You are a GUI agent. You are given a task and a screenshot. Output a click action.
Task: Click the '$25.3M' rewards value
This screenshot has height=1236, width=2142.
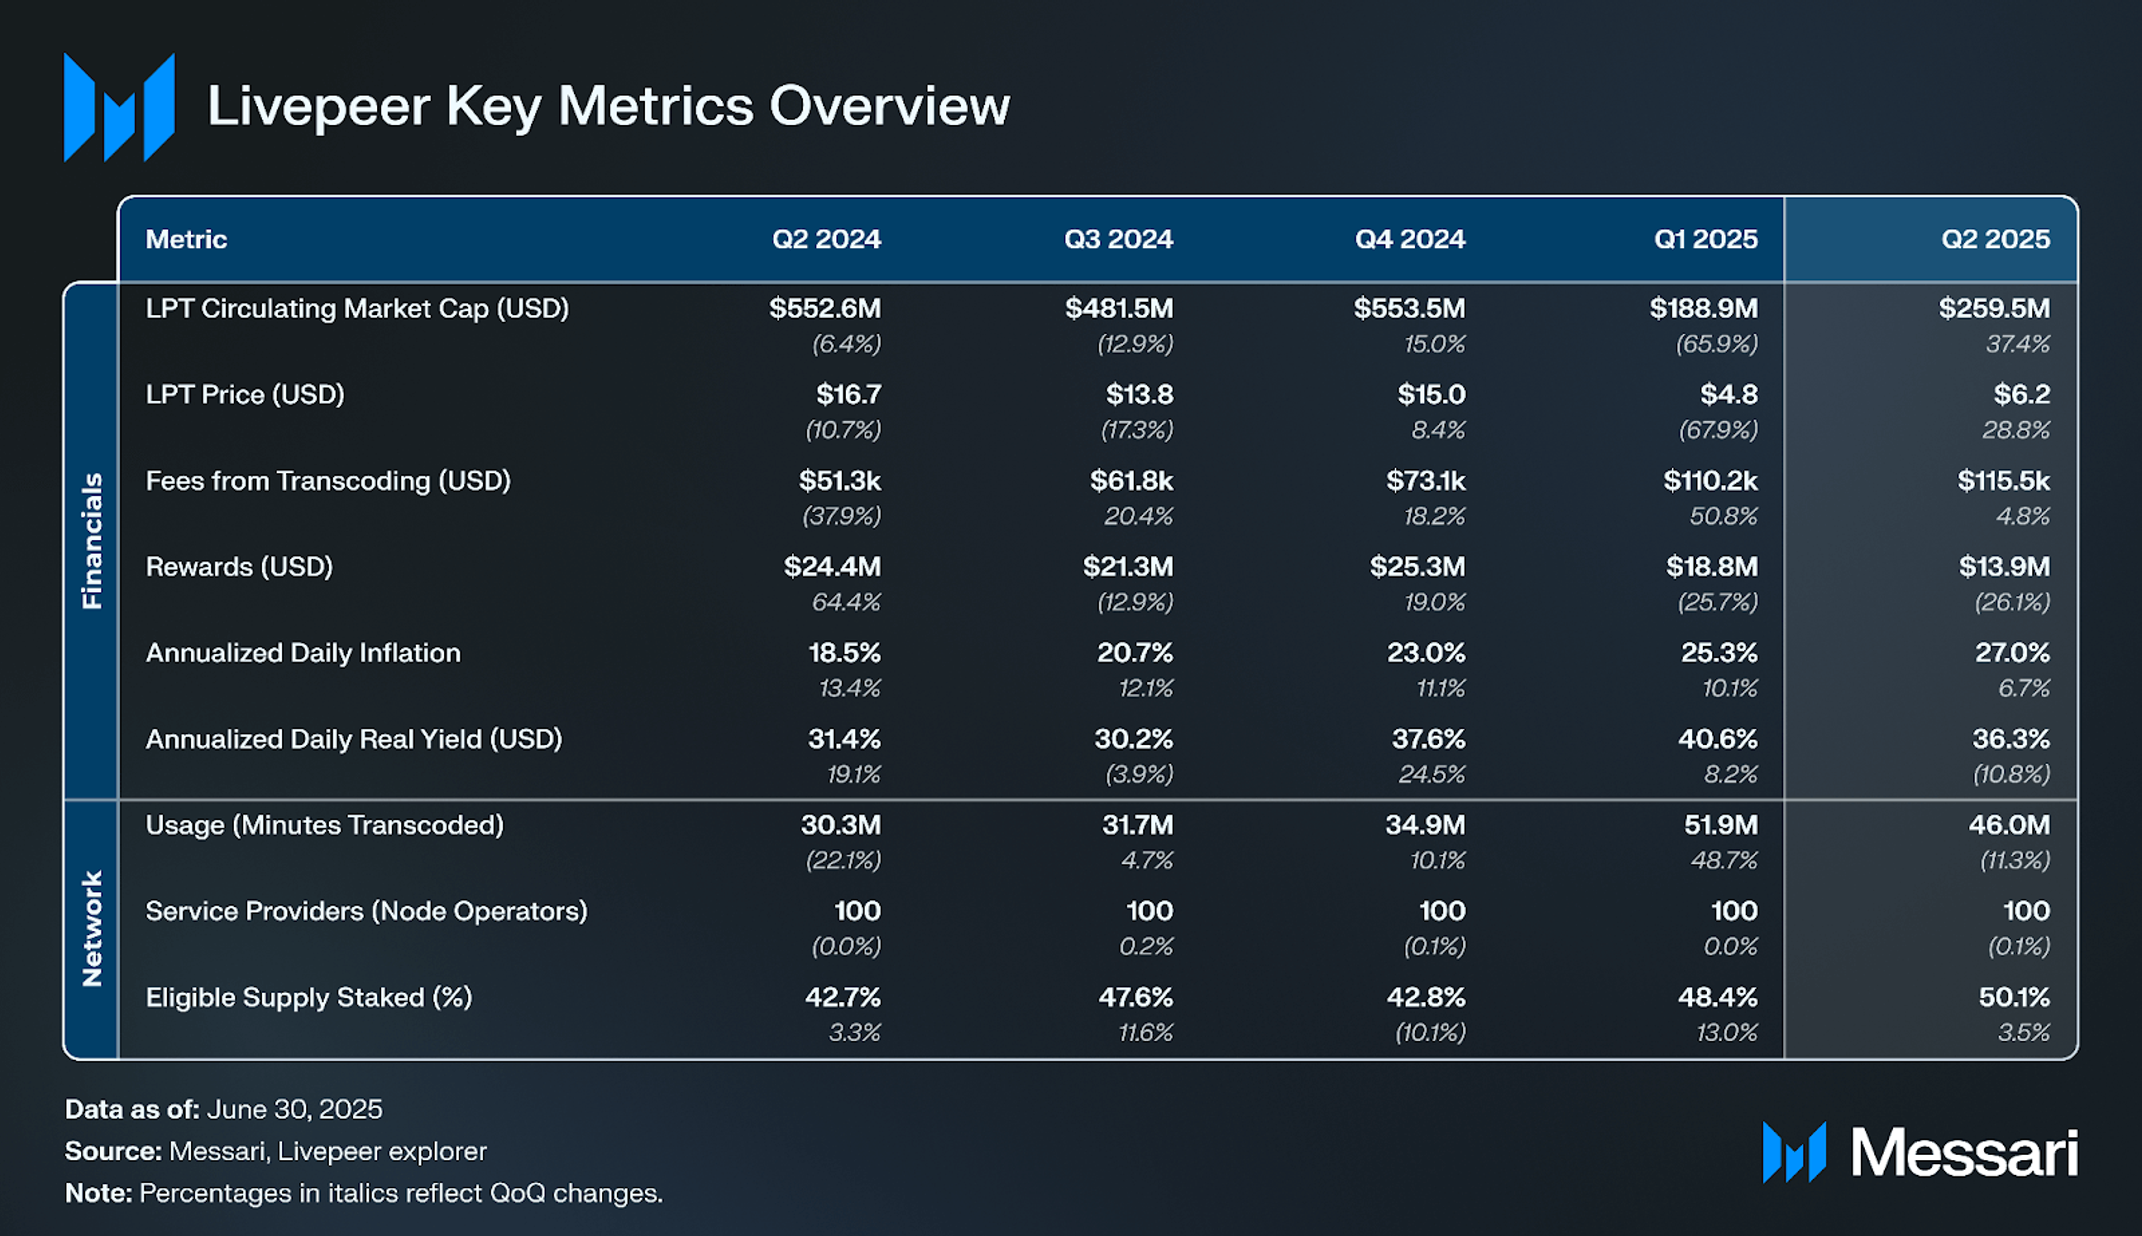tap(1417, 566)
